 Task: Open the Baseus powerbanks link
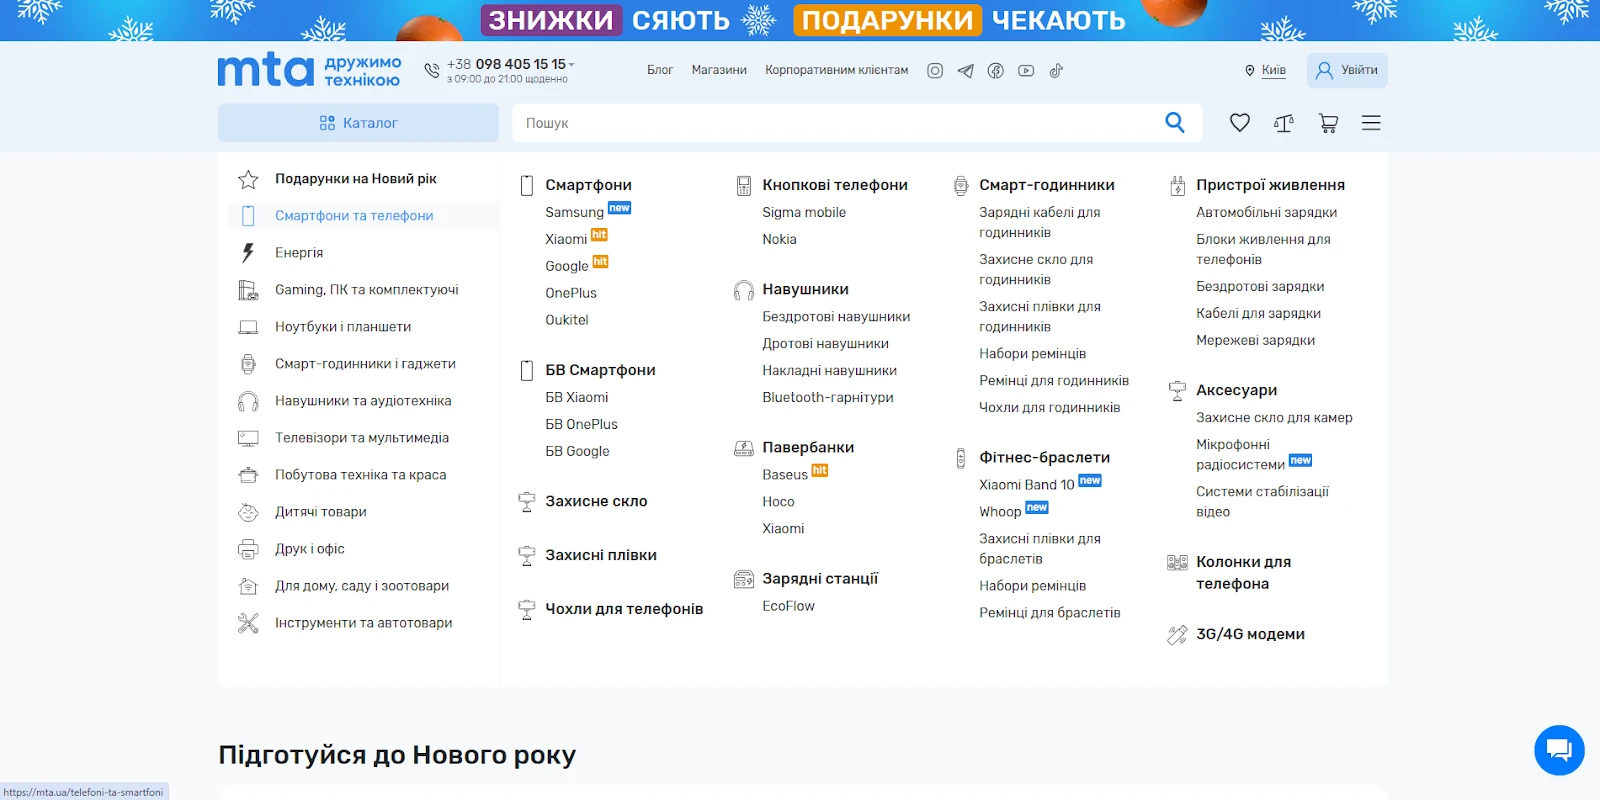click(785, 475)
